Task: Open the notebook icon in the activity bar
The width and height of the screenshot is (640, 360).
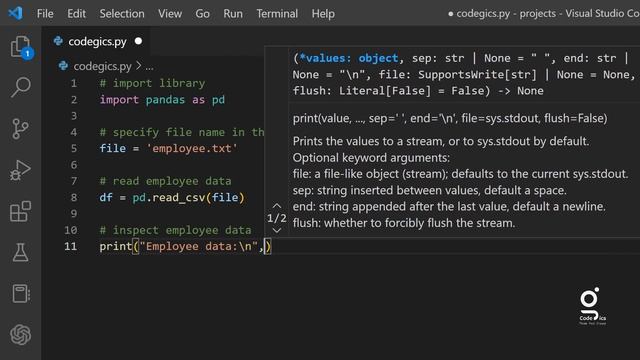Action: pyautogui.click(x=20, y=293)
